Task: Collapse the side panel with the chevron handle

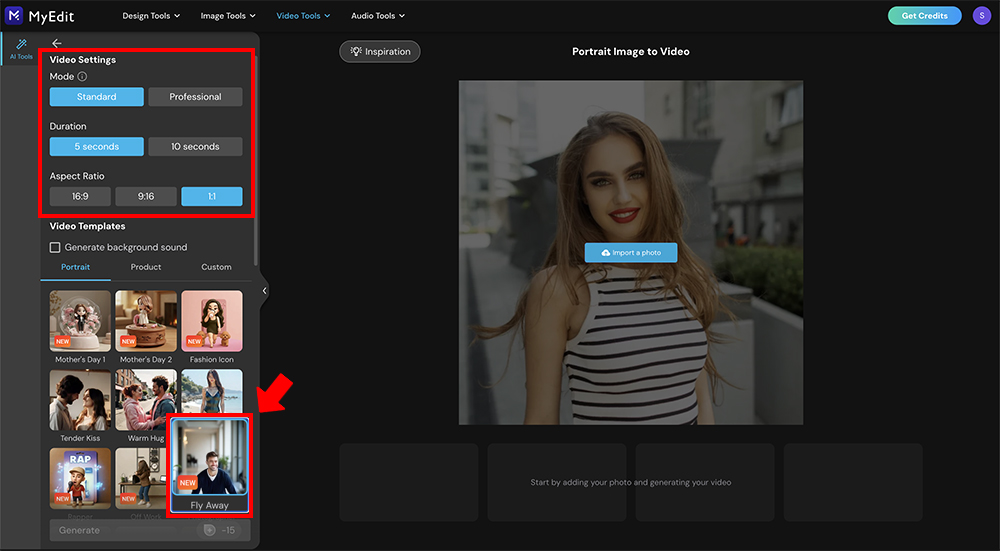Action: click(264, 291)
